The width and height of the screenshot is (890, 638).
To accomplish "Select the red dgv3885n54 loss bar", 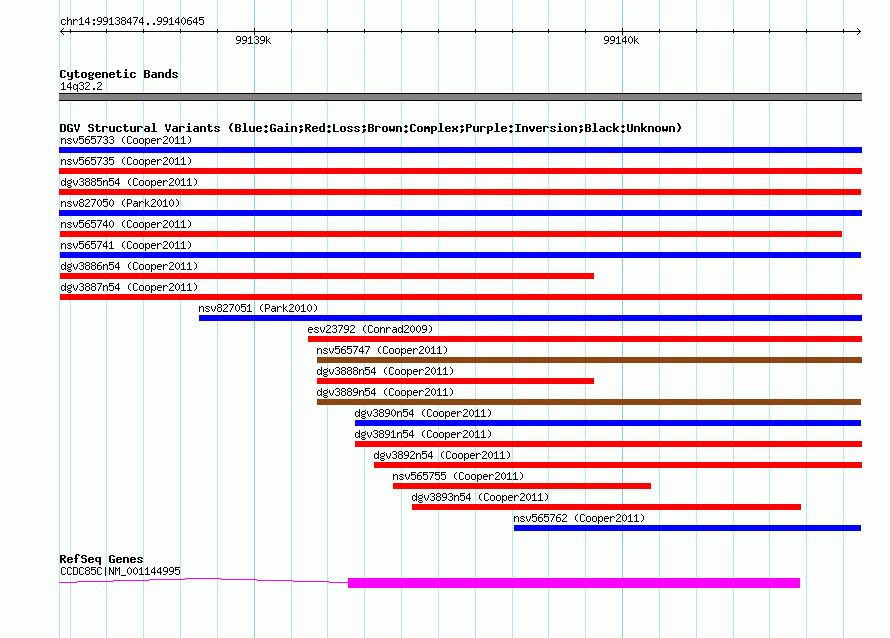I will pyautogui.click(x=460, y=192).
